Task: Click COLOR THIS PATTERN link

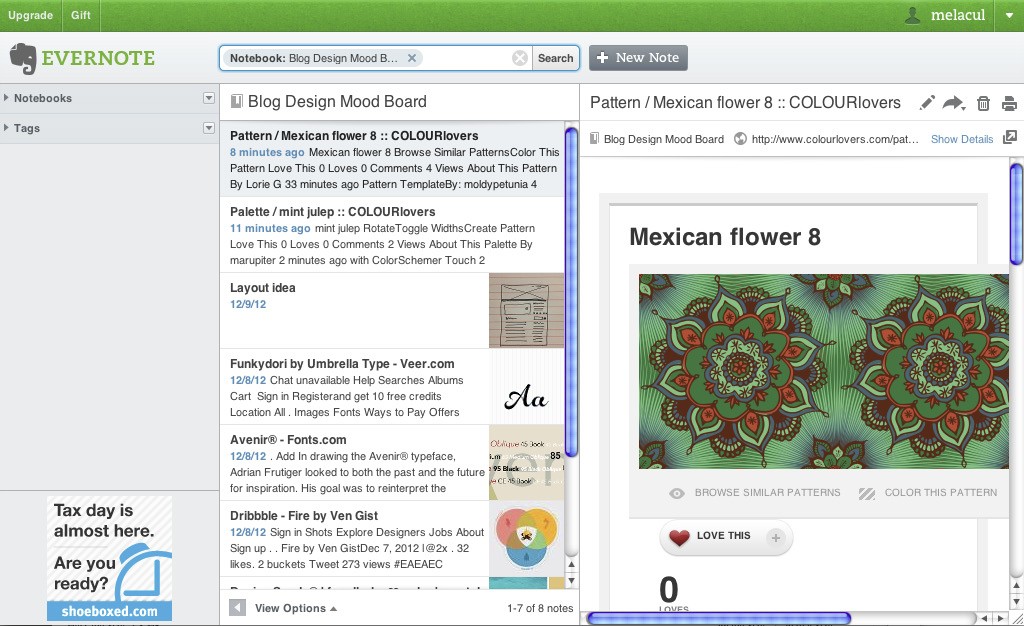Action: pyautogui.click(x=940, y=493)
